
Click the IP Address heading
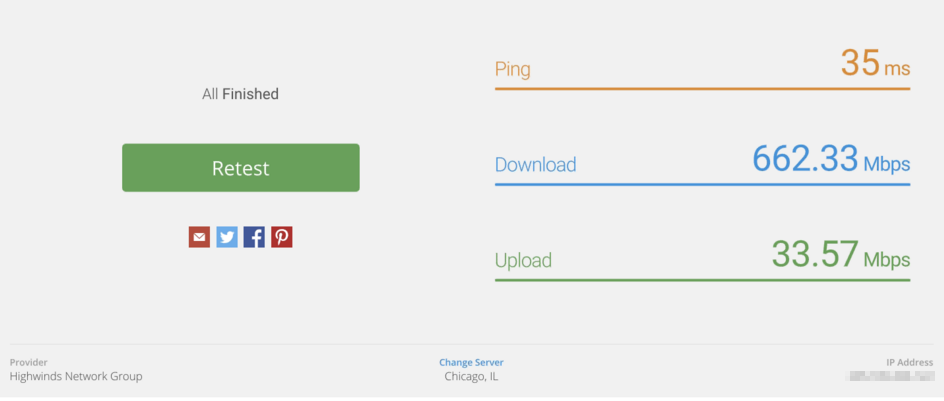pyautogui.click(x=909, y=362)
